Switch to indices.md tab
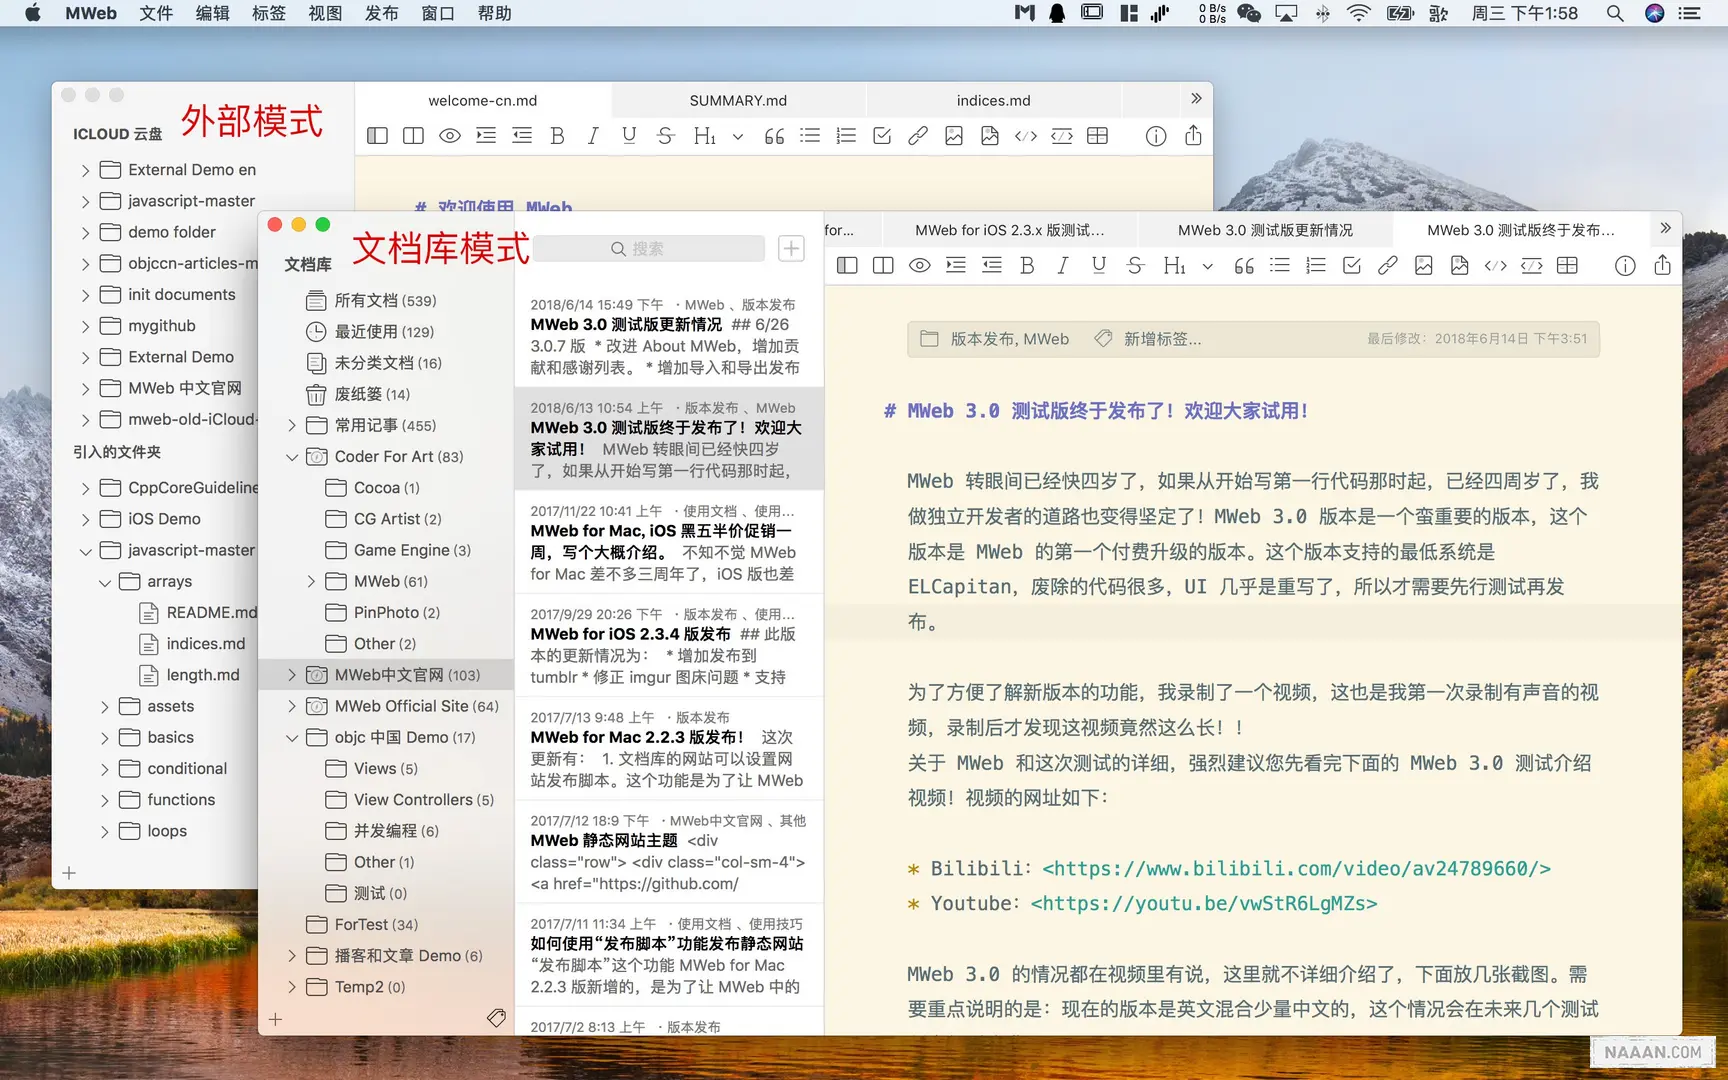1728x1080 pixels. click(993, 100)
